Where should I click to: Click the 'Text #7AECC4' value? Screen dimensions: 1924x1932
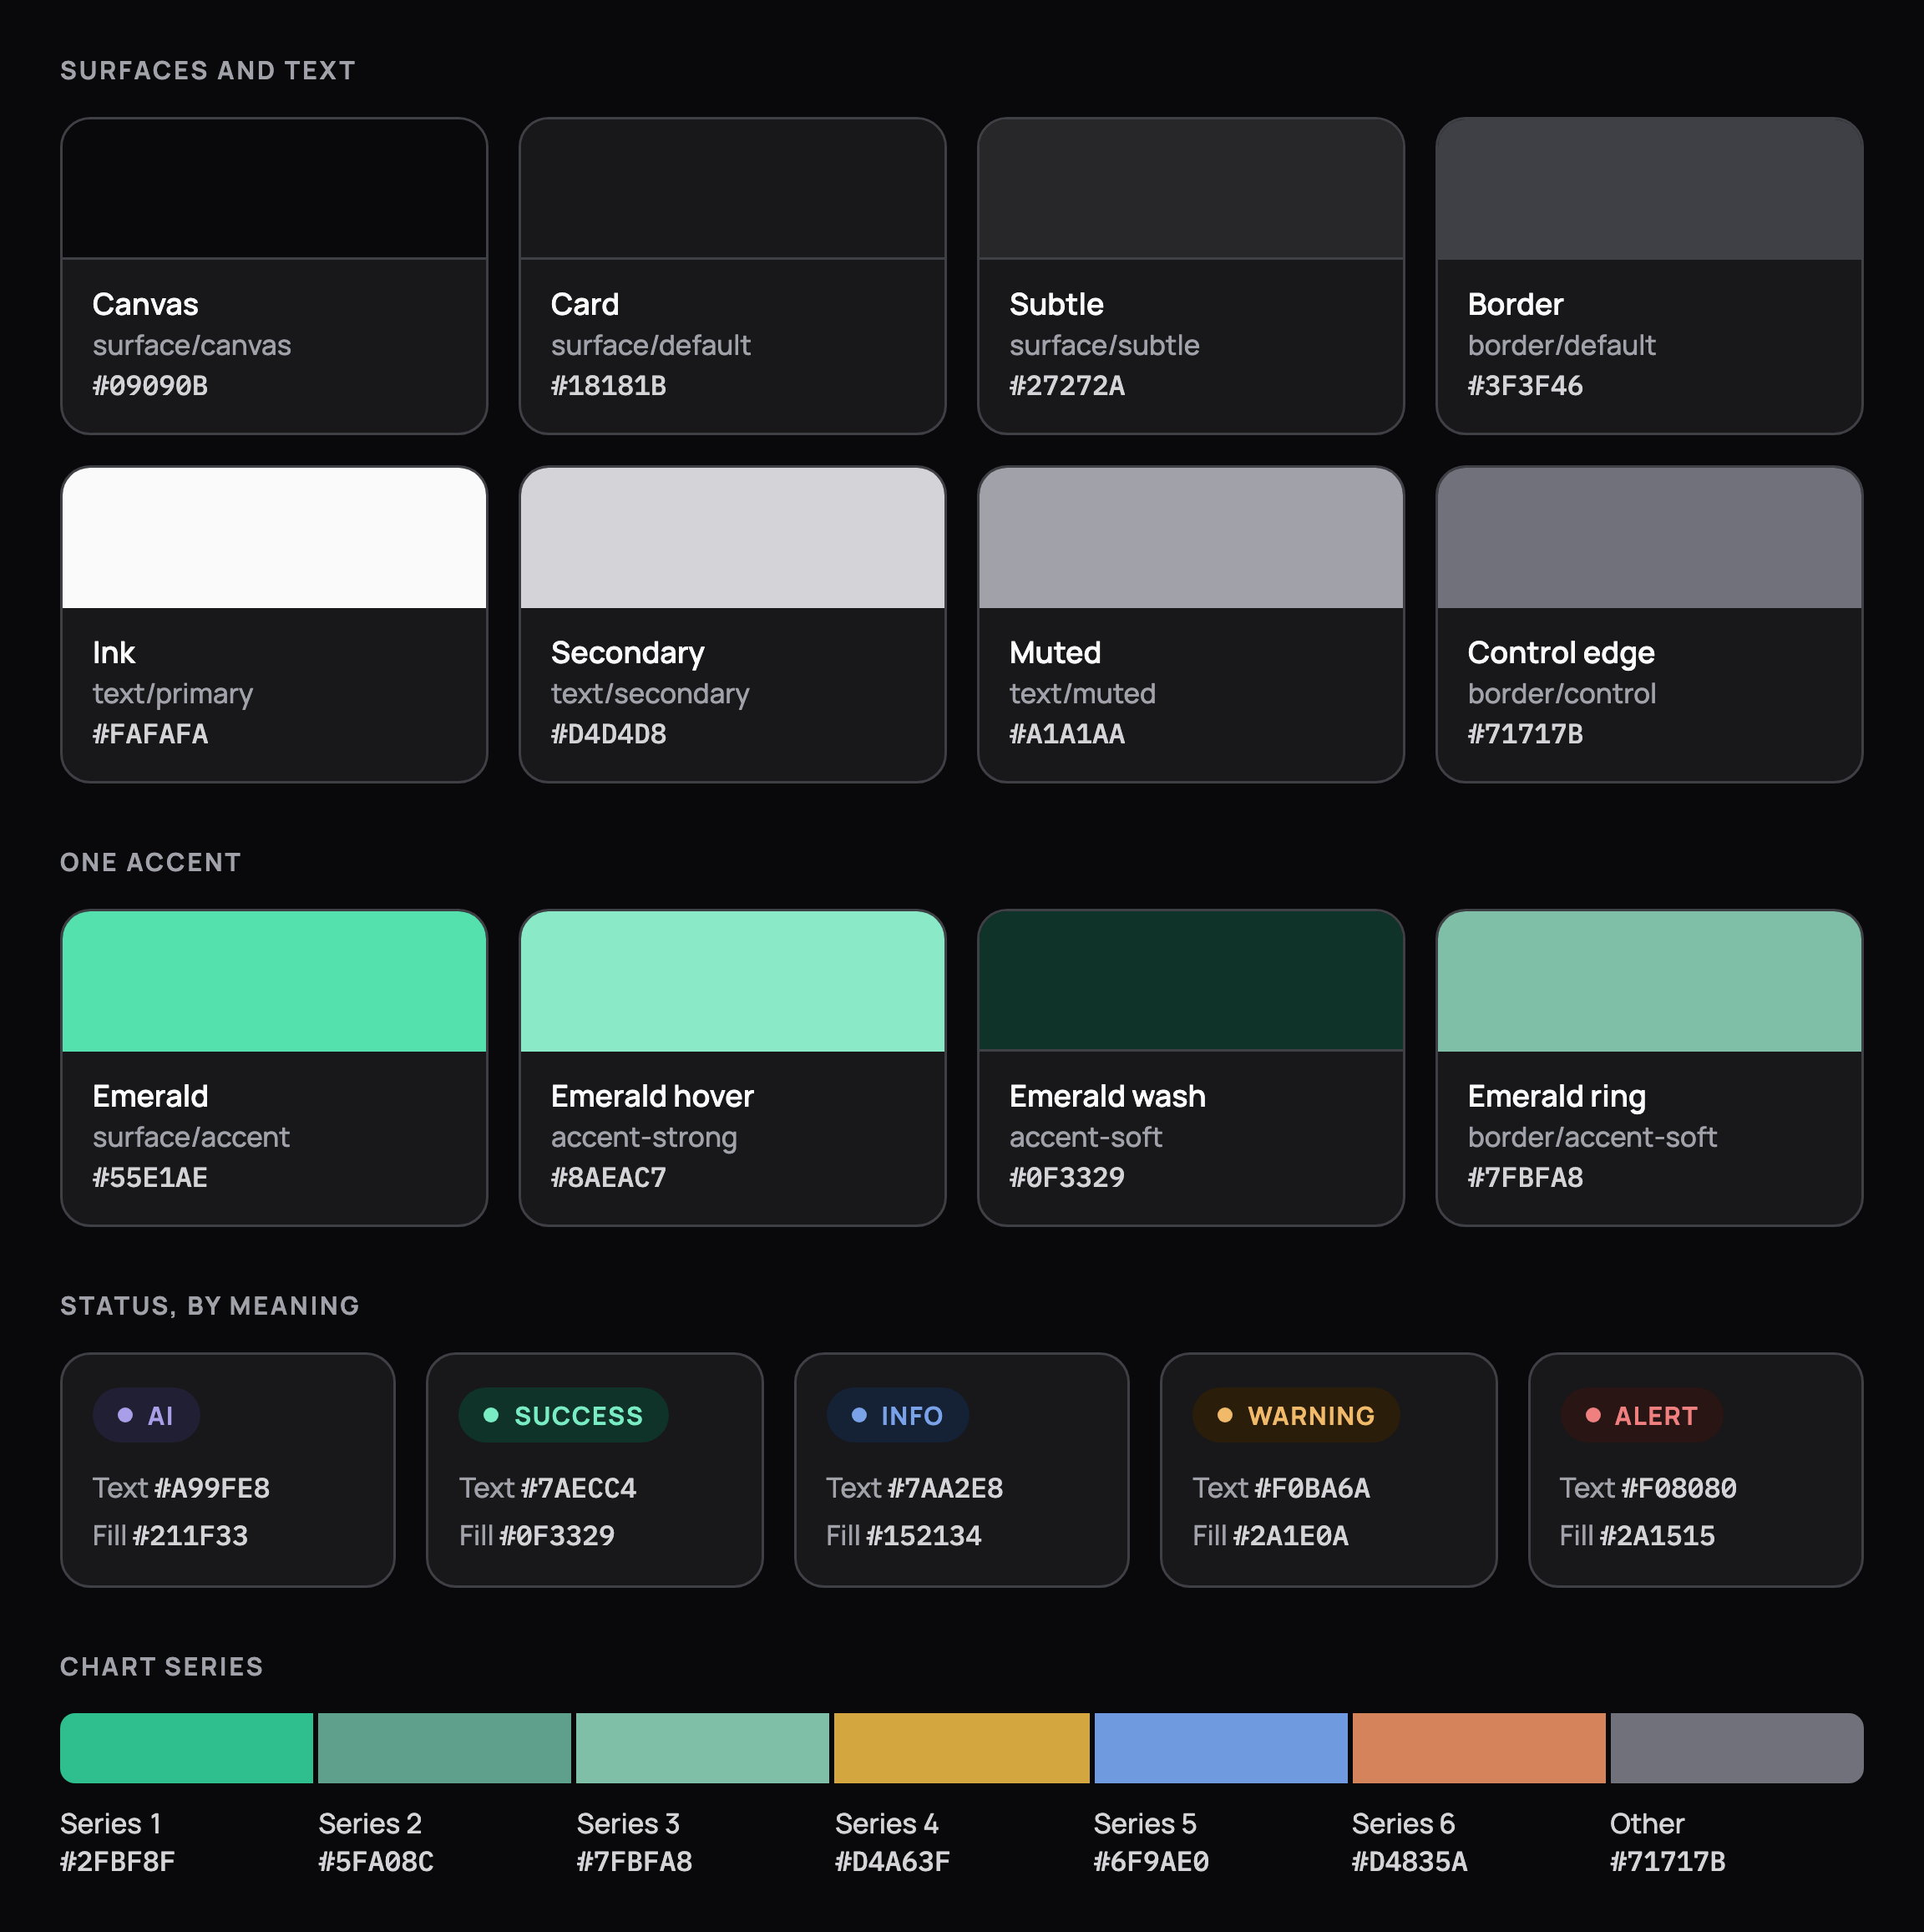click(548, 1488)
